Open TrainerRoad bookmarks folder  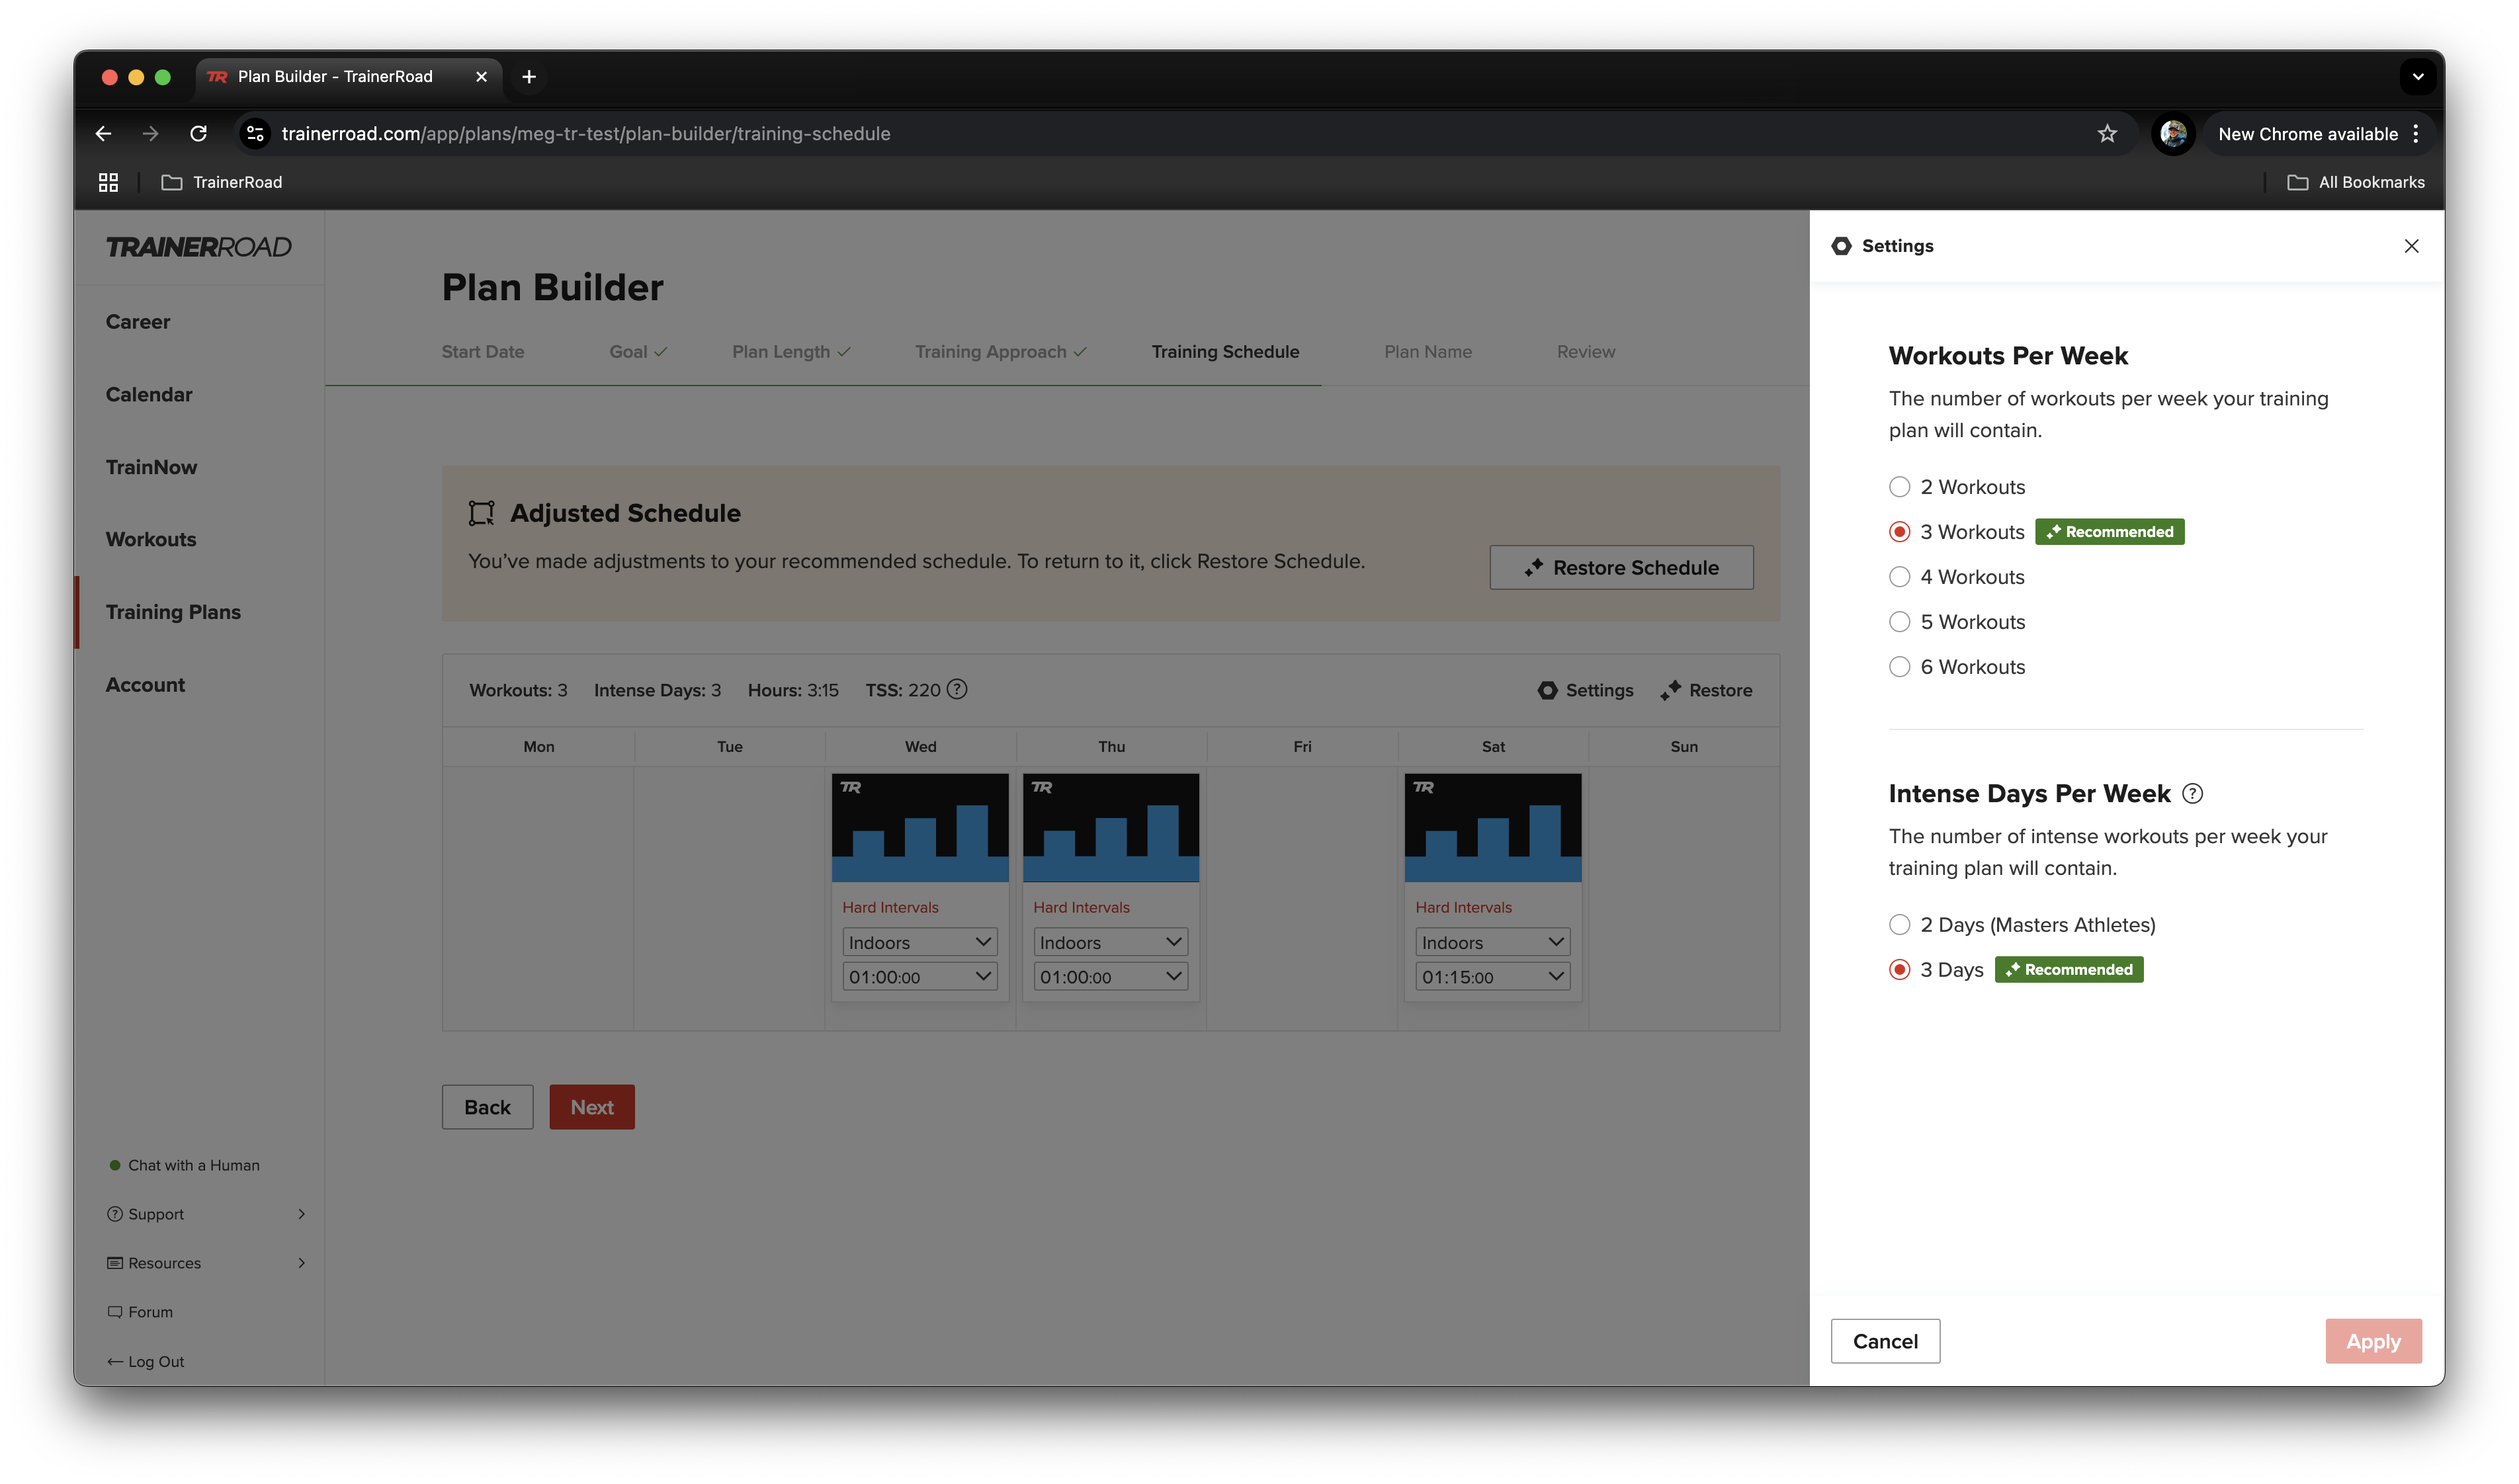[x=222, y=182]
